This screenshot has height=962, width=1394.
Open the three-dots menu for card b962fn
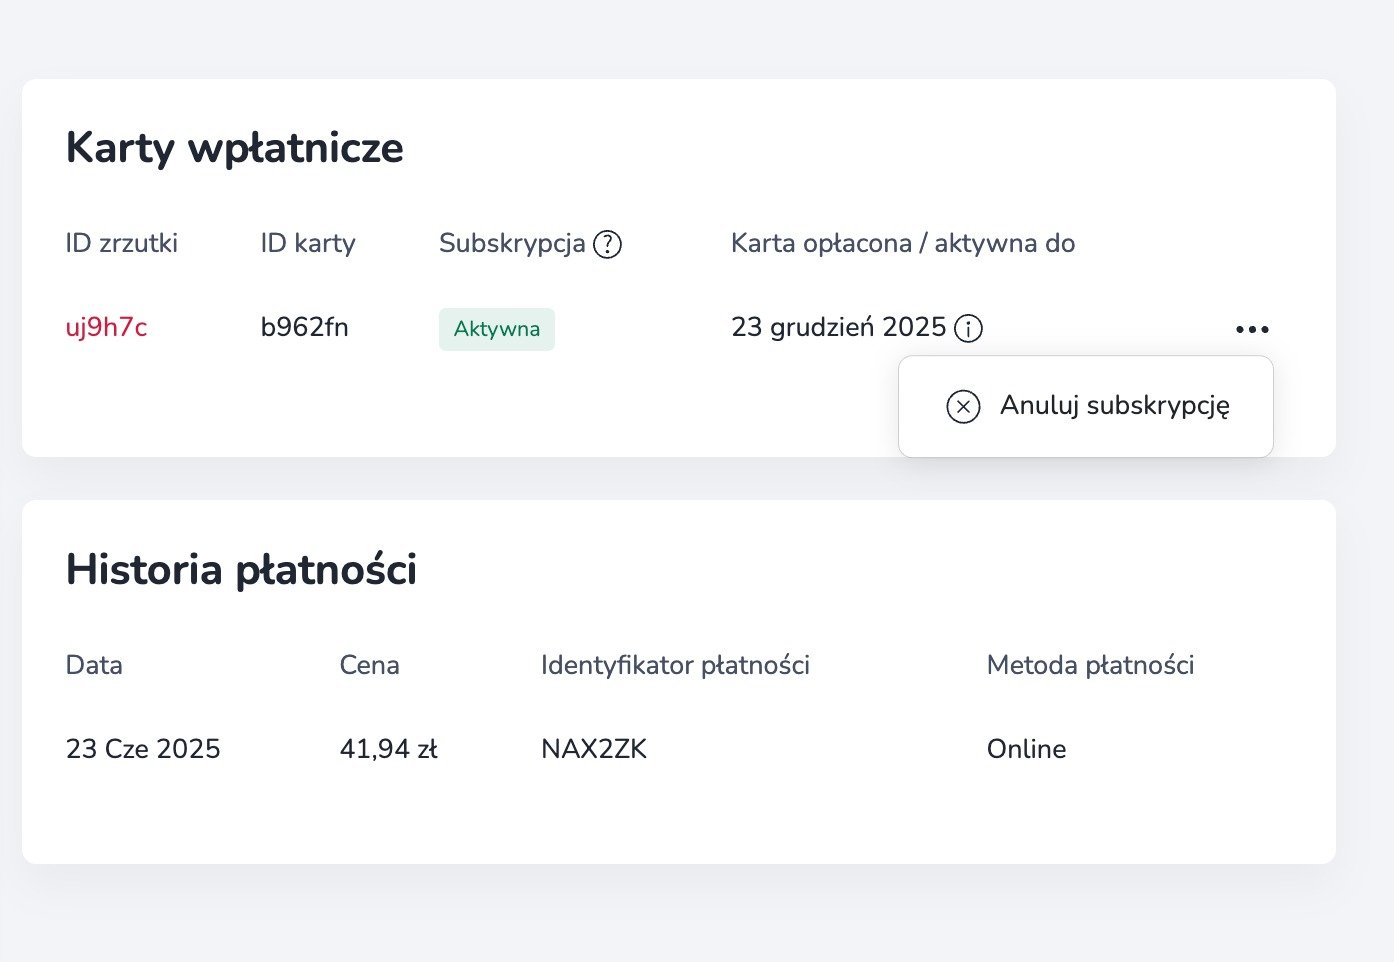[1252, 329]
